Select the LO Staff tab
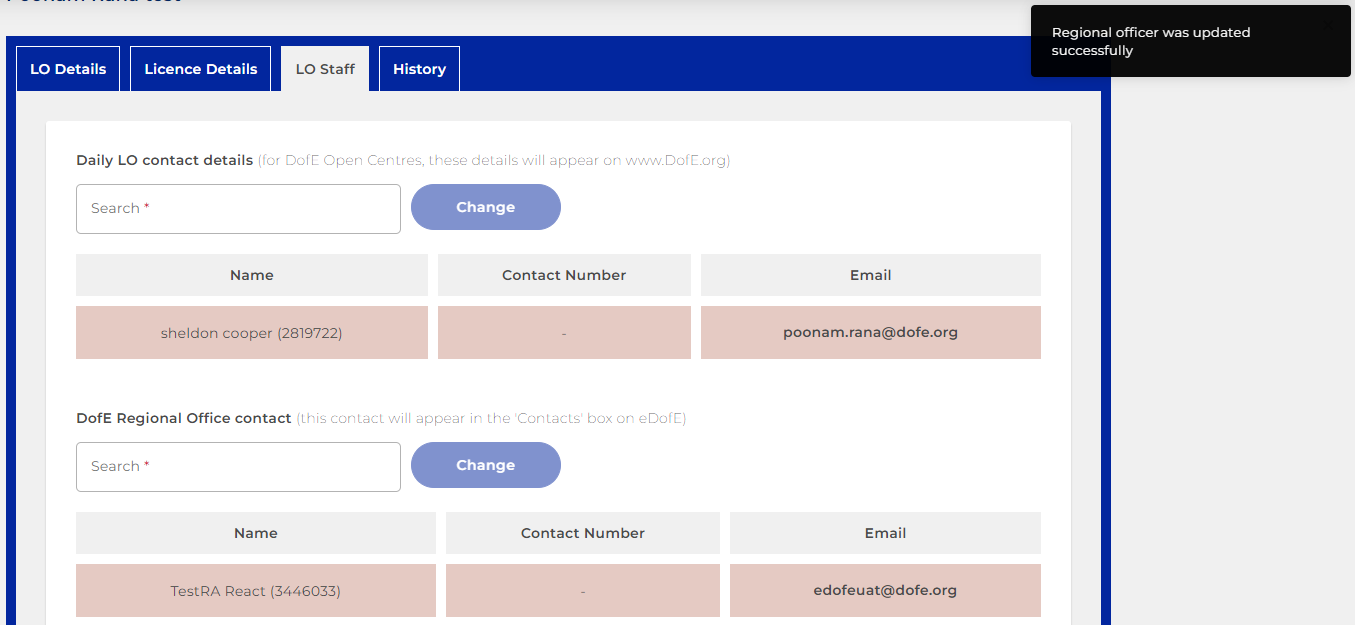Image resolution: width=1355 pixels, height=625 pixels. click(x=325, y=69)
